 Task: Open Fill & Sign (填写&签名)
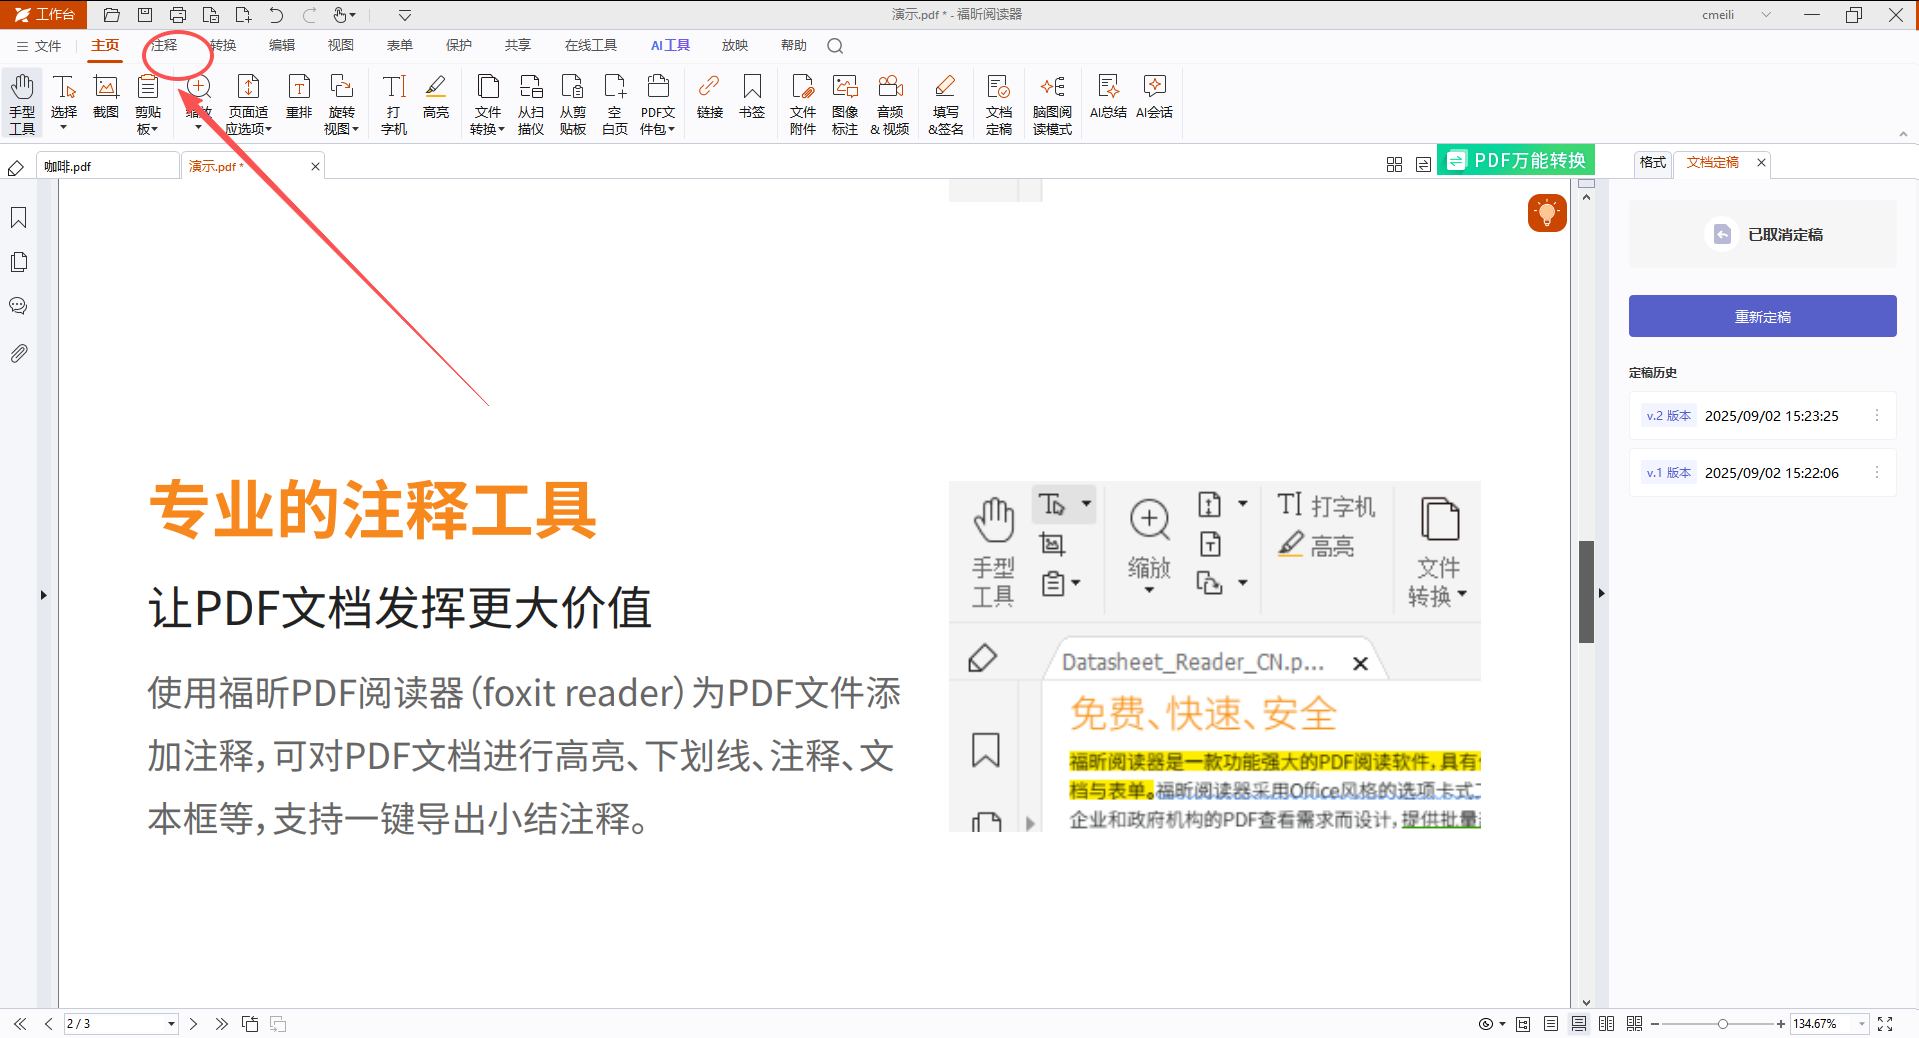pos(945,103)
